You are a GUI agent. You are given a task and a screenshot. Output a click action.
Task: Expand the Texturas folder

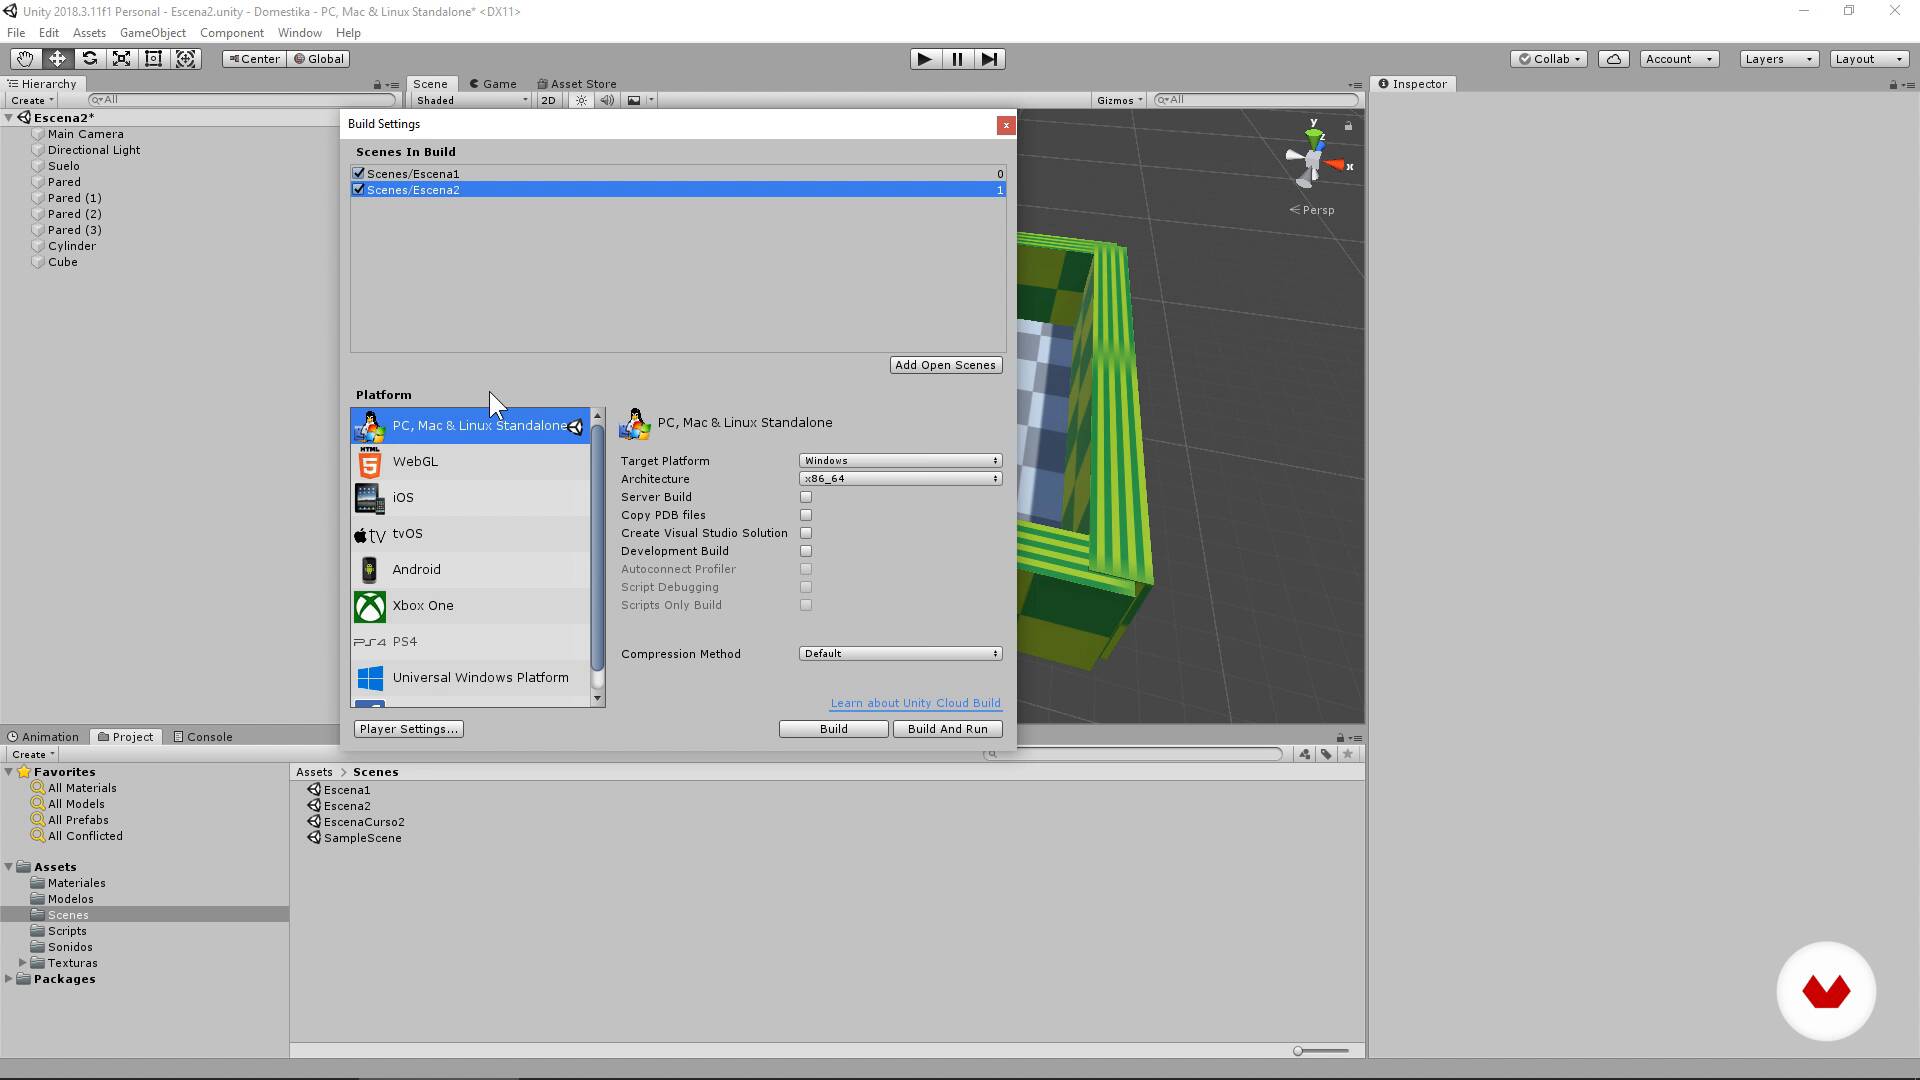23,963
